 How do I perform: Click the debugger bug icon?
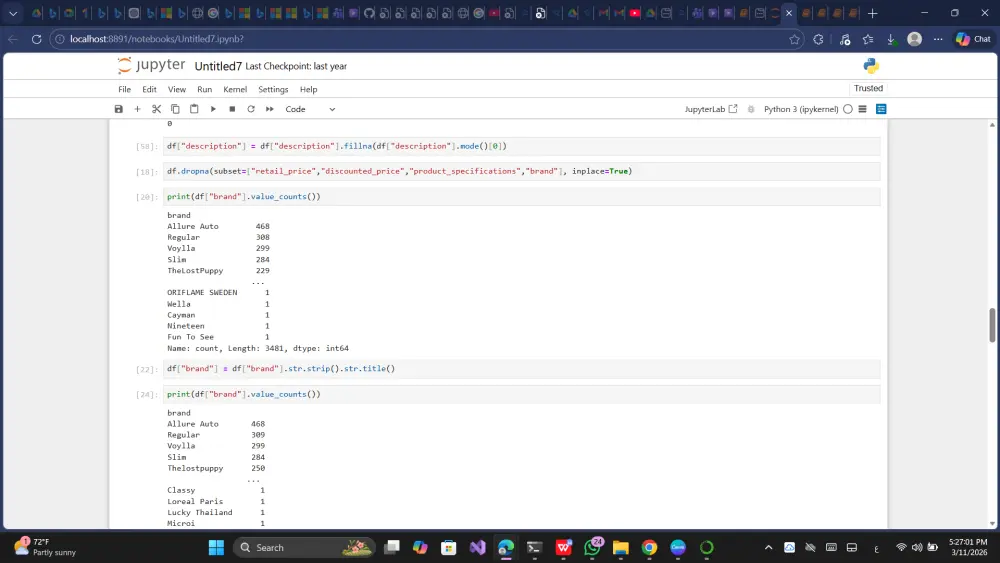point(751,109)
